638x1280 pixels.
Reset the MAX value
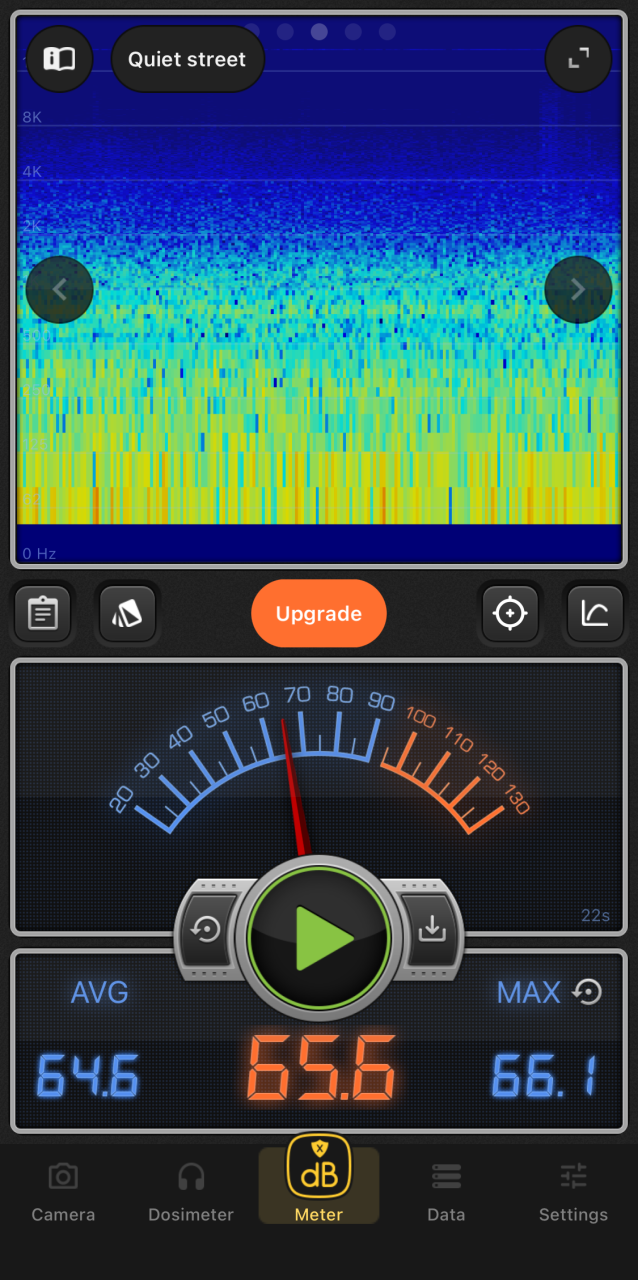click(x=587, y=992)
